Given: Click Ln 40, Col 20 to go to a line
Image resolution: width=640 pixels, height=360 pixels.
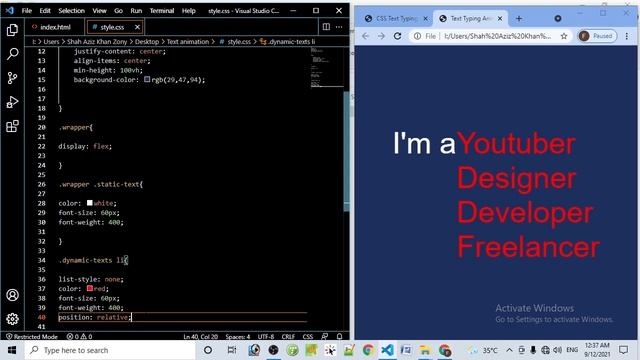Looking at the screenshot, I should coord(200,337).
